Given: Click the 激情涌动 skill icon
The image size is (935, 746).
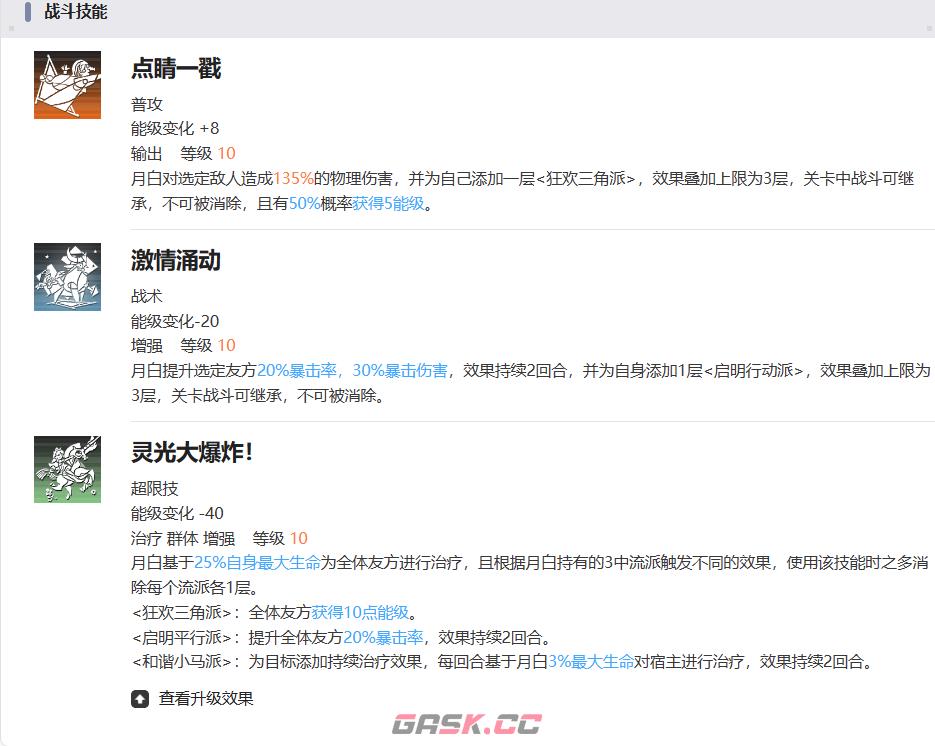Looking at the screenshot, I should point(67,277).
